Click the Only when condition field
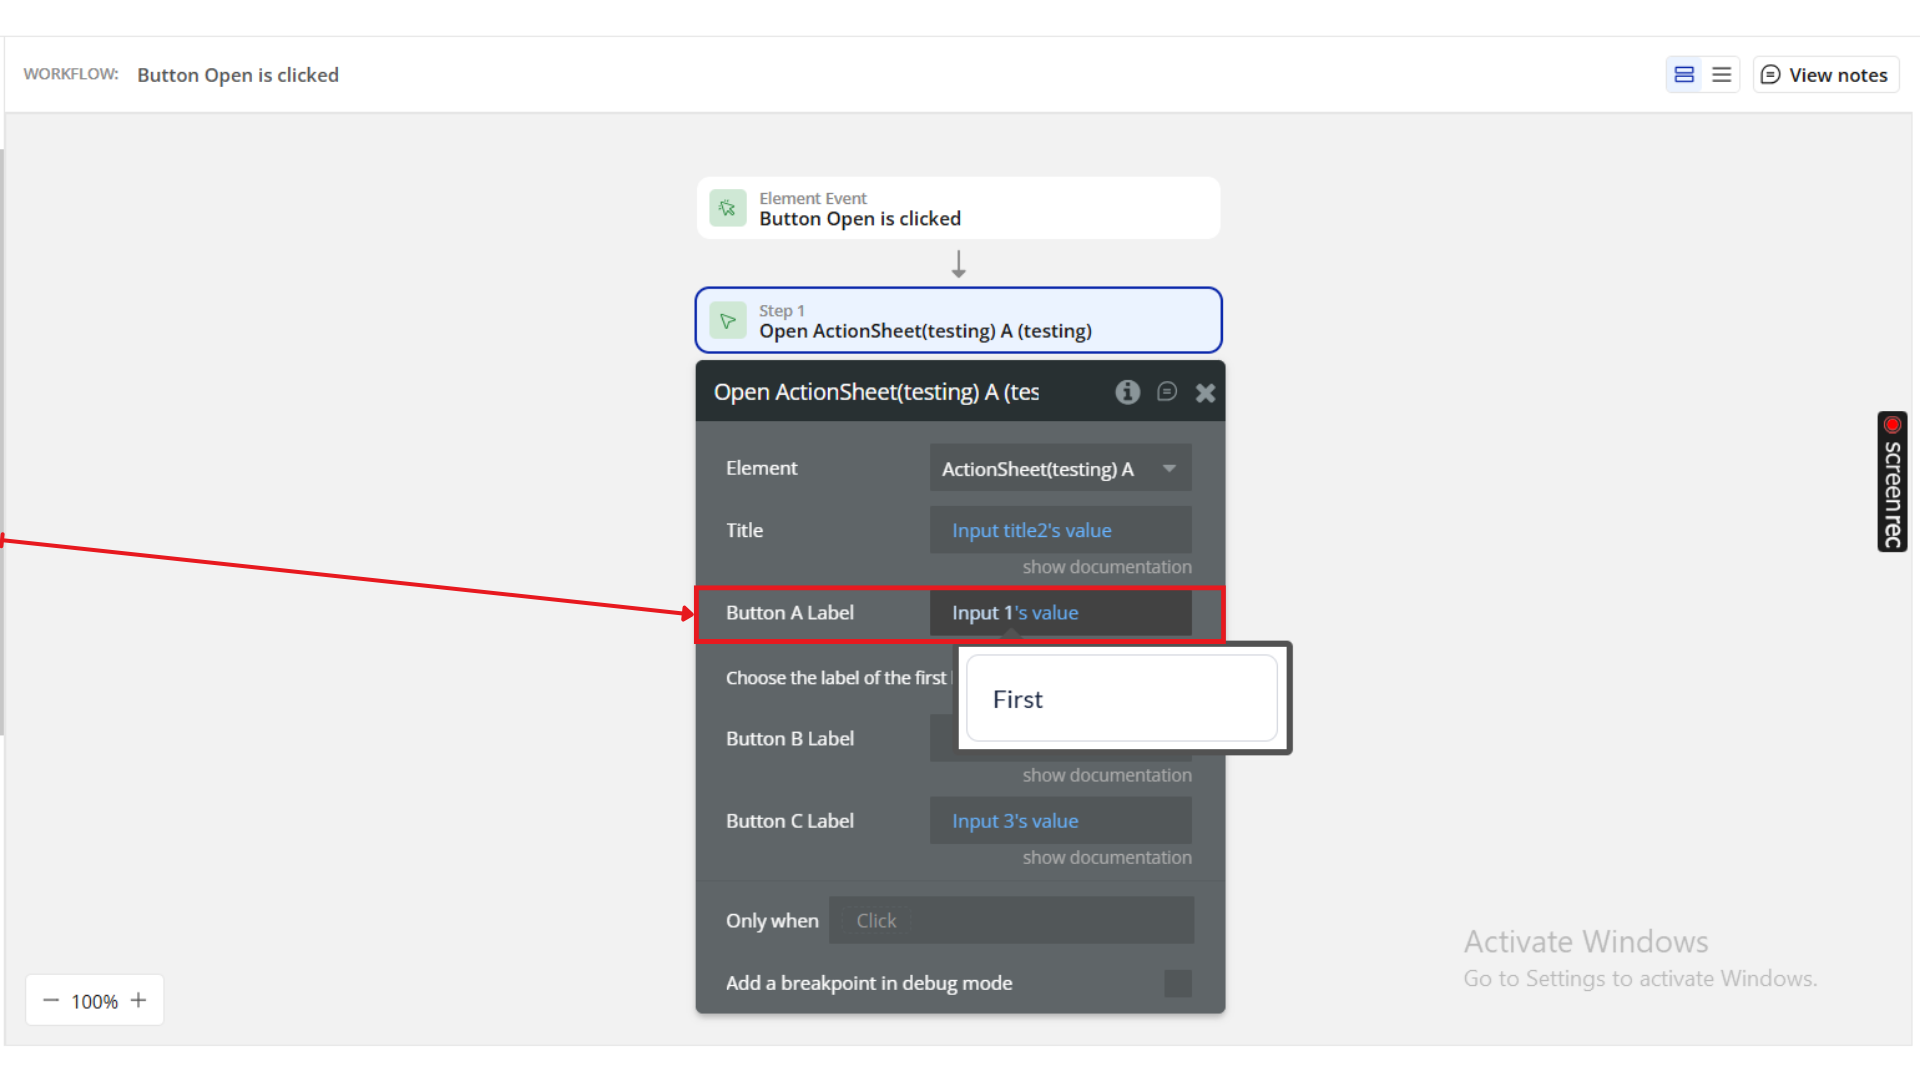This screenshot has width=1920, height=1080. coord(1011,920)
